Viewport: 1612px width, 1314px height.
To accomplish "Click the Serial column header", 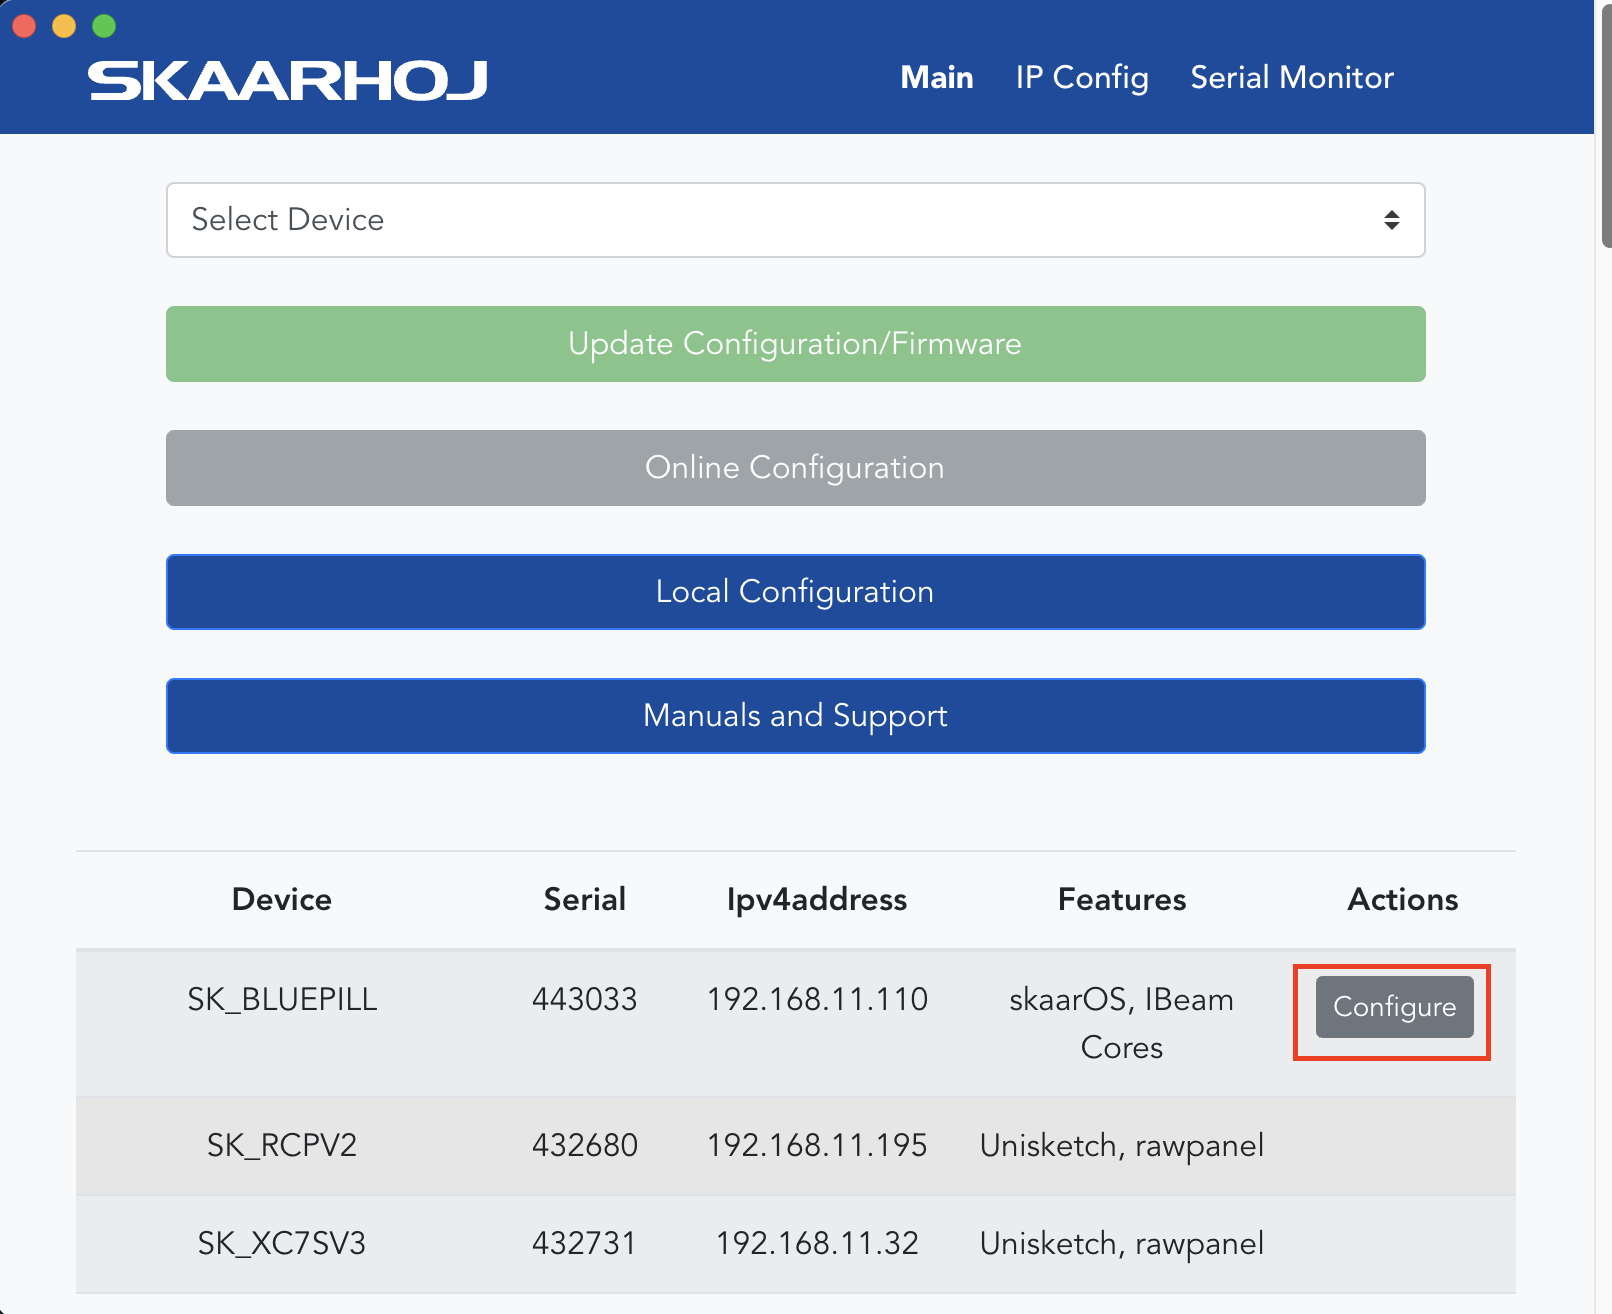I will coord(585,900).
